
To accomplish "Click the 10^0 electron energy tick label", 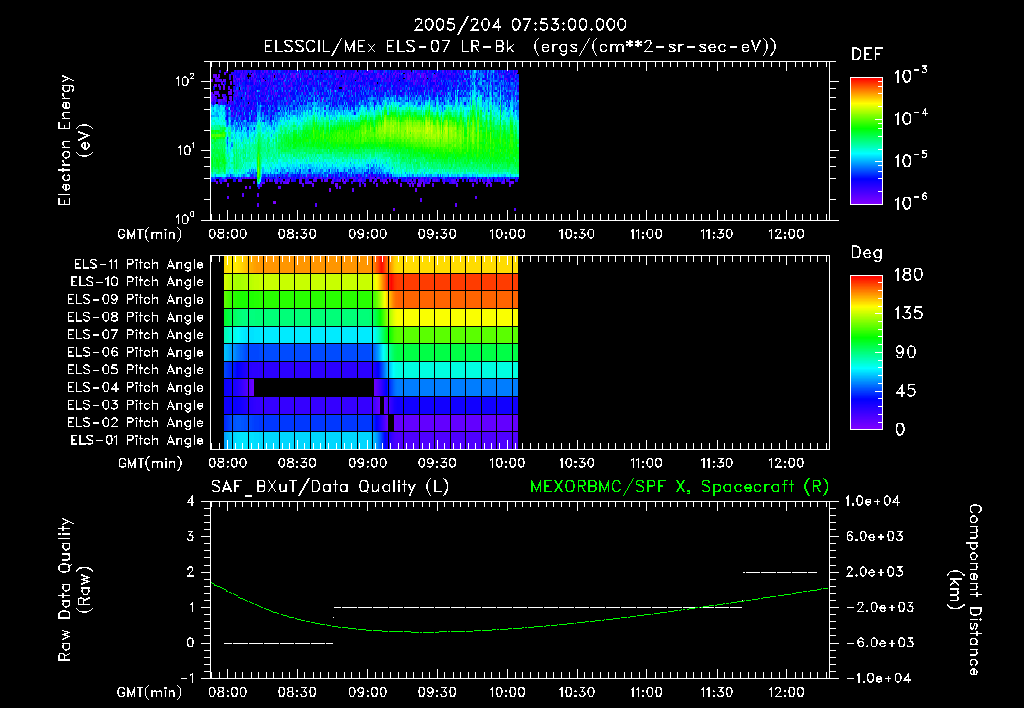I will pos(185,217).
